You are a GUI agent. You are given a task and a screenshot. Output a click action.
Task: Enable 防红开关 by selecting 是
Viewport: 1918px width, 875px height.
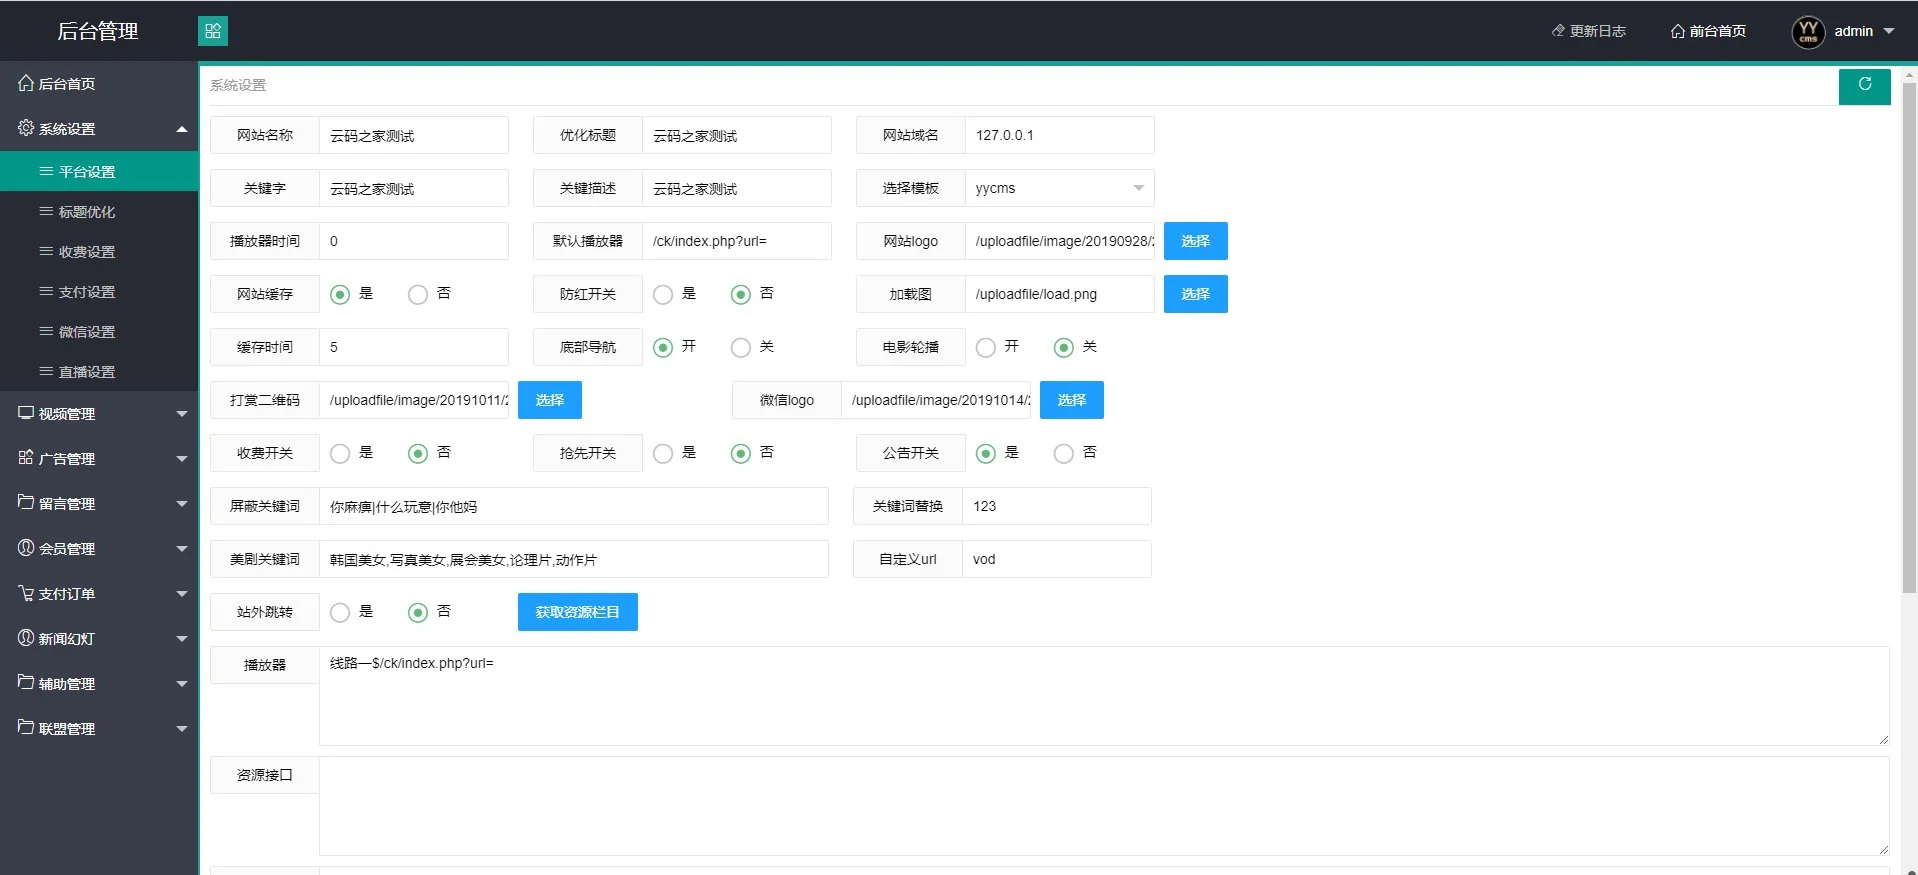(663, 294)
